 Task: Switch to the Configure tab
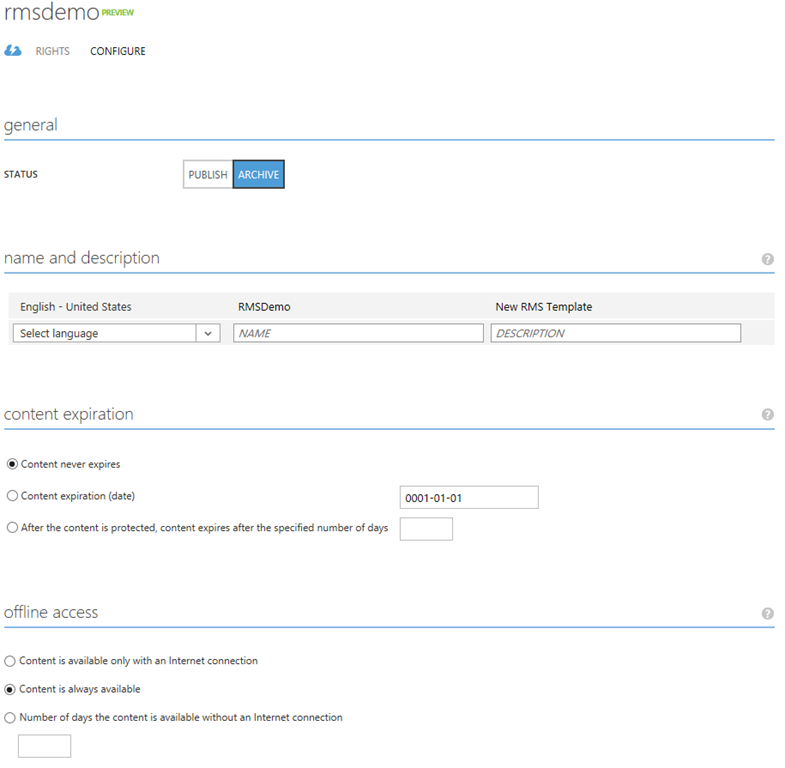pos(117,51)
